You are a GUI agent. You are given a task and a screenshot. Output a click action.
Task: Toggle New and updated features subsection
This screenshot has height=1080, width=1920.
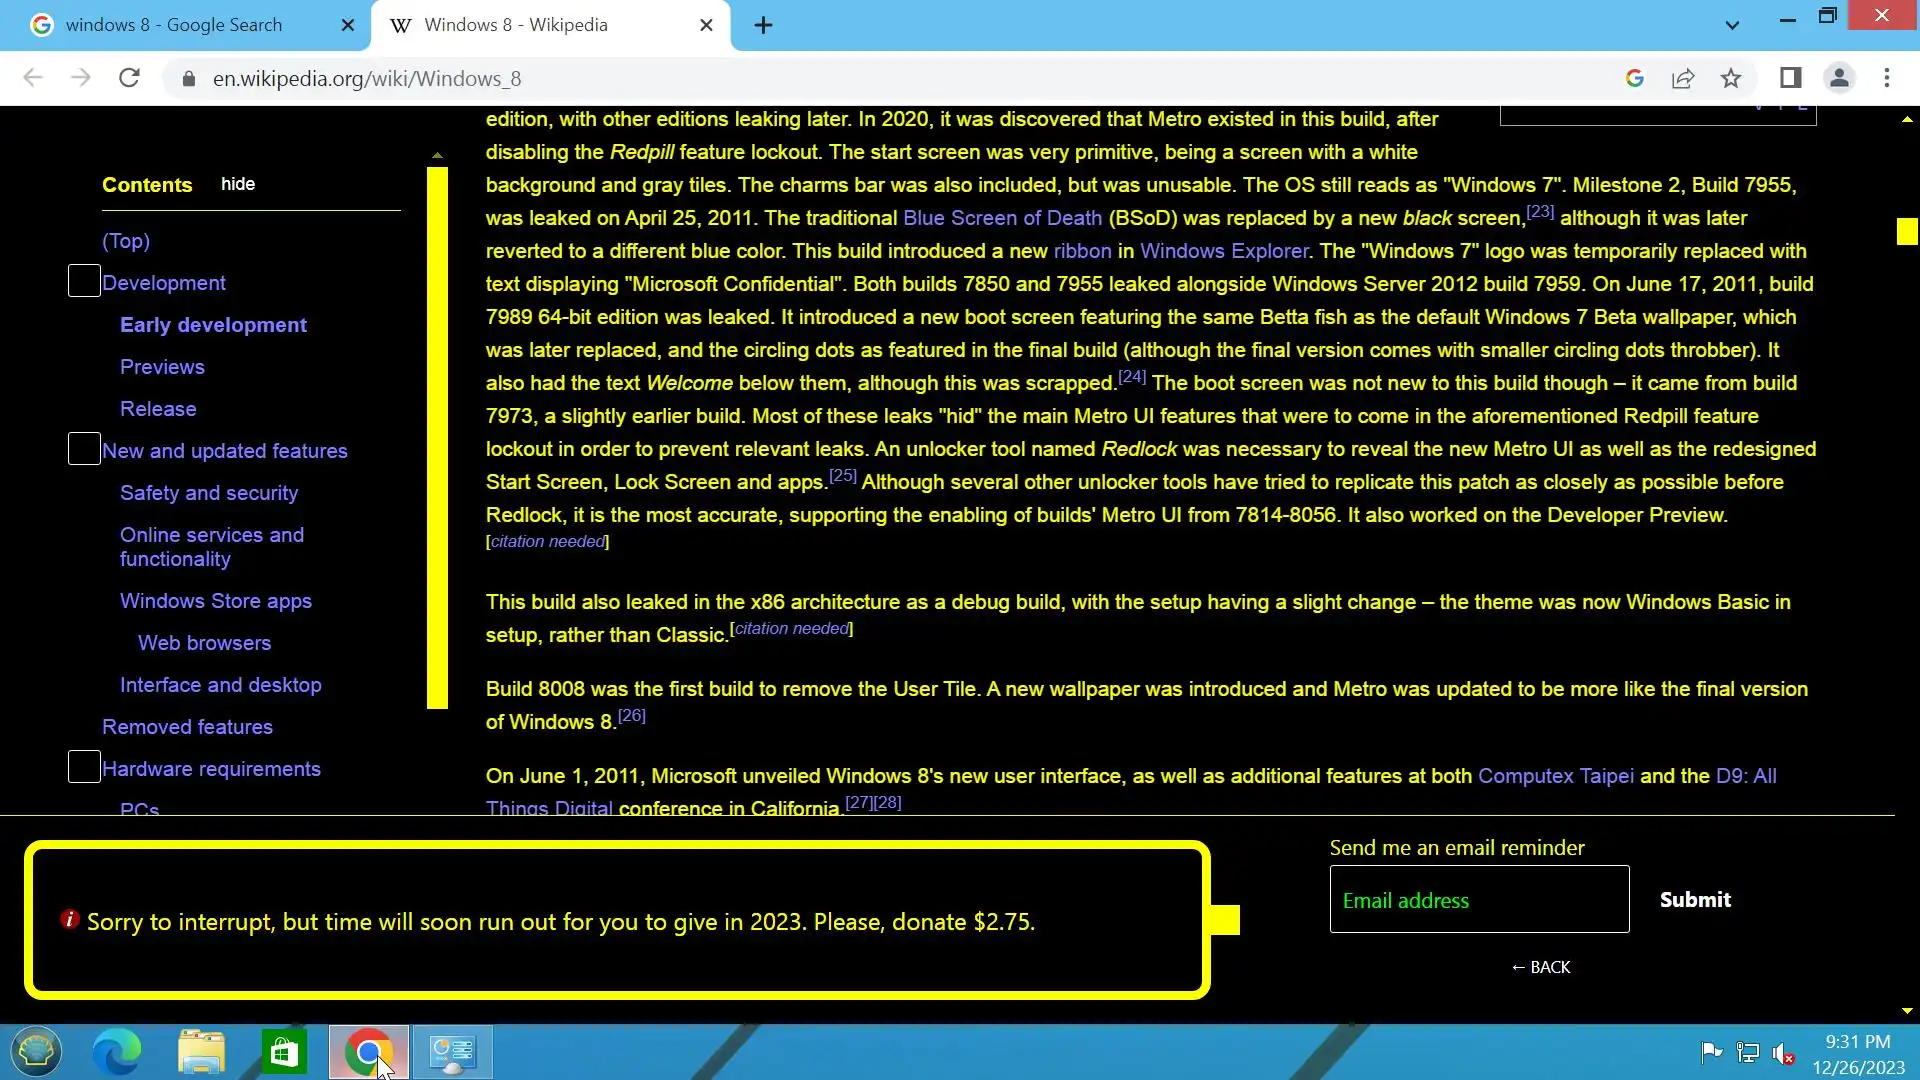click(84, 449)
